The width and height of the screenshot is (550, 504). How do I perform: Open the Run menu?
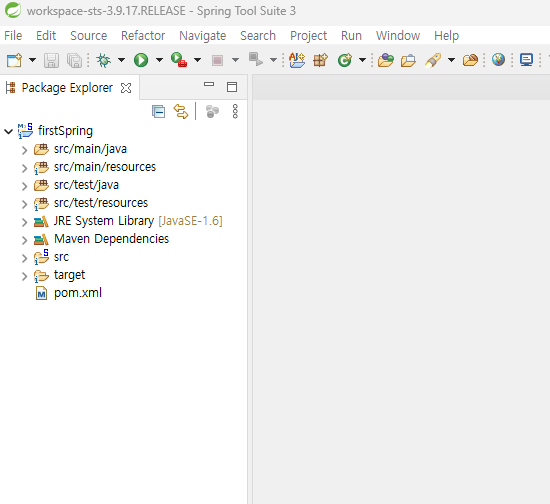pyautogui.click(x=351, y=35)
